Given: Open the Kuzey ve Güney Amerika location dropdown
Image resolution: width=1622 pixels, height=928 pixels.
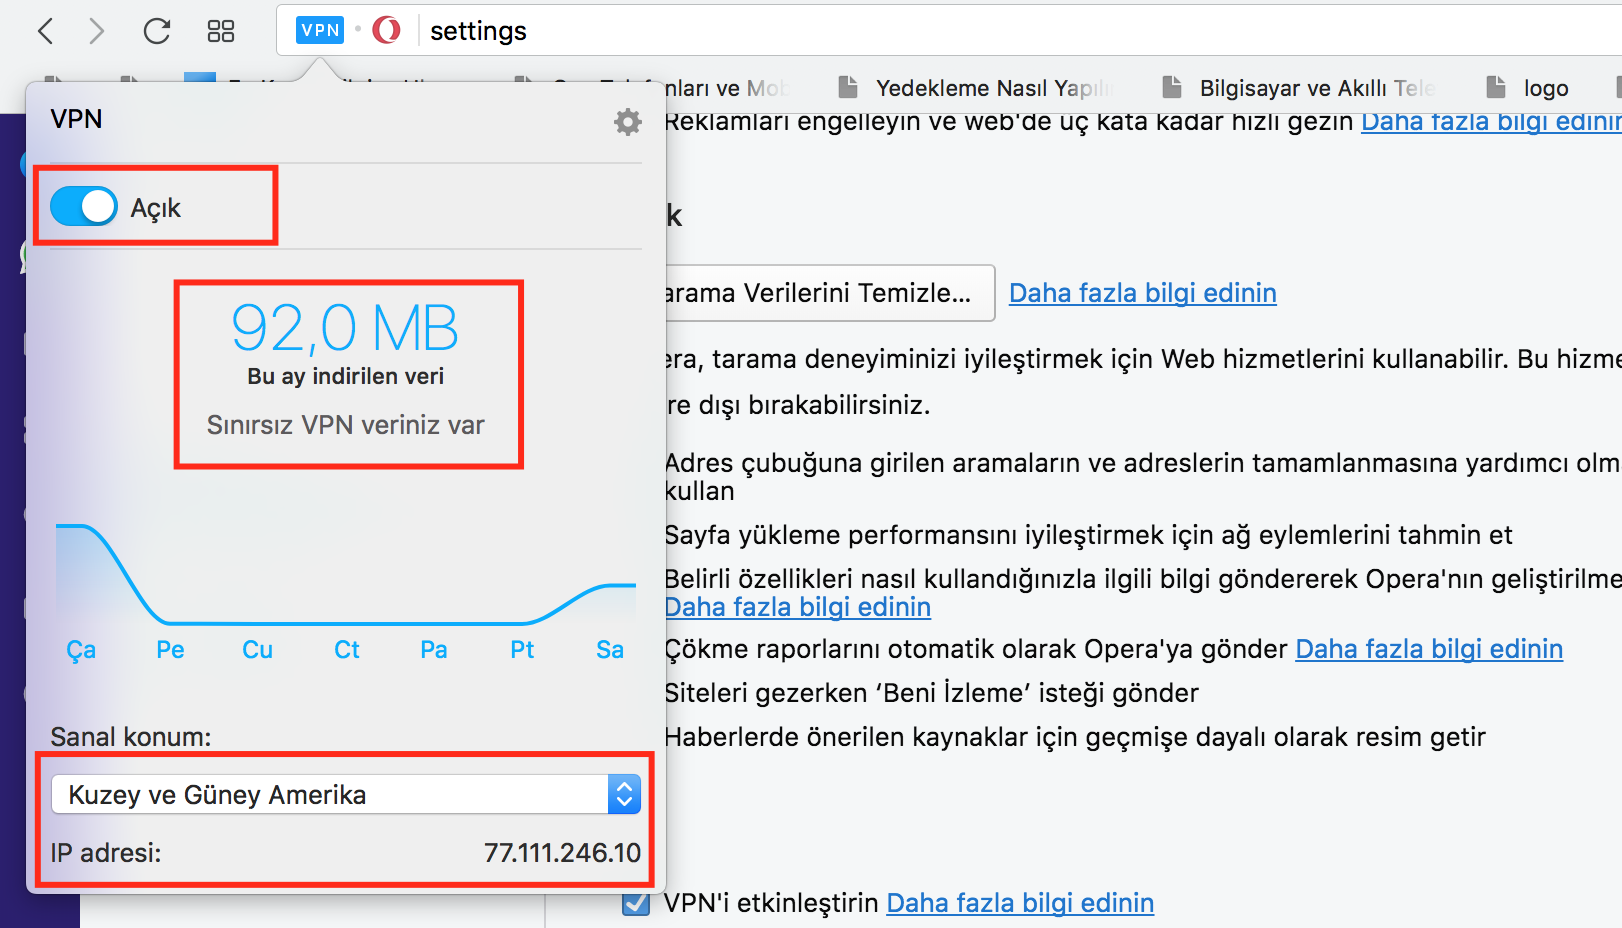Looking at the screenshot, I should (346, 794).
